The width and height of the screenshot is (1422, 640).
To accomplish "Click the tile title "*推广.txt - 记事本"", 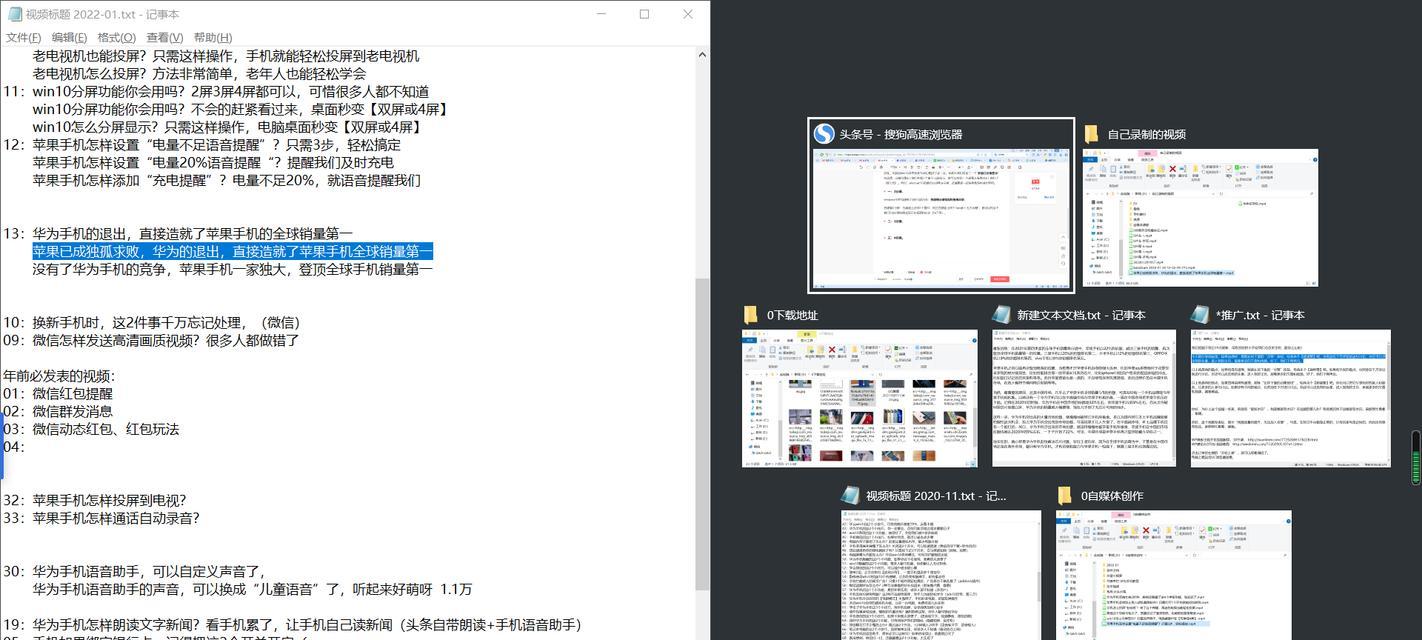I will (1260, 315).
